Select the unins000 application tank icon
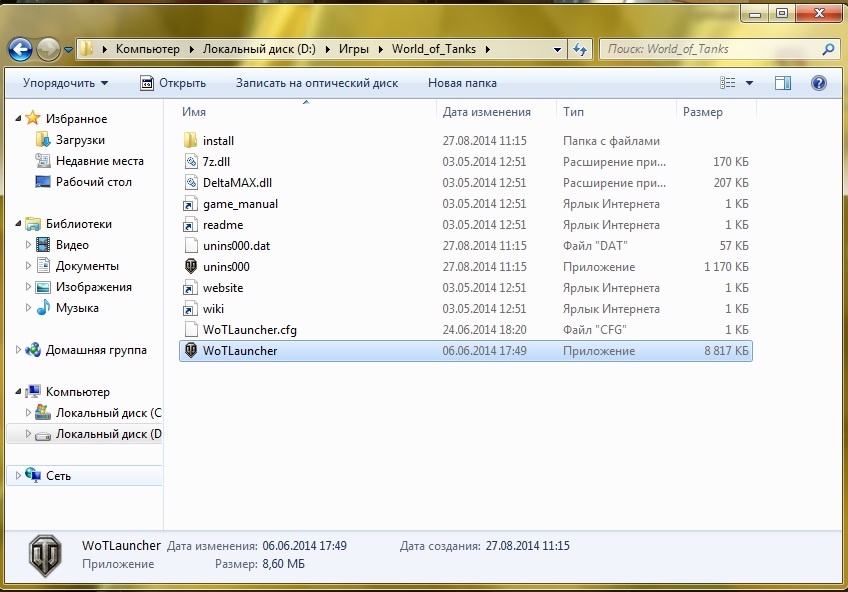The width and height of the screenshot is (848, 592). click(191, 266)
